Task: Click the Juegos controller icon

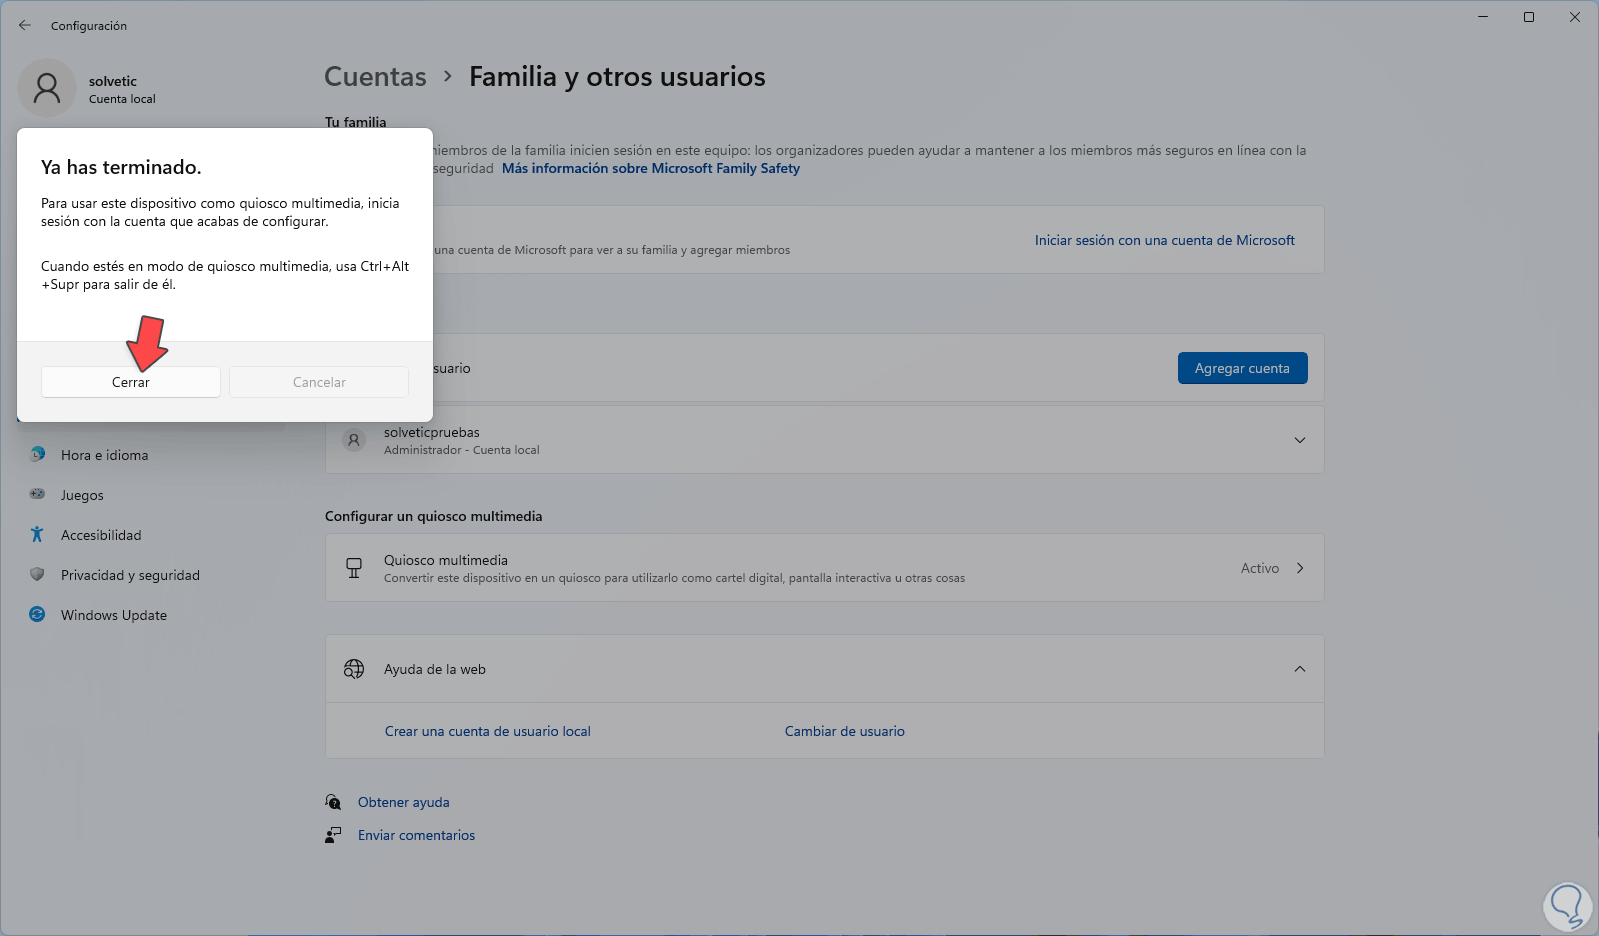Action: (37, 494)
